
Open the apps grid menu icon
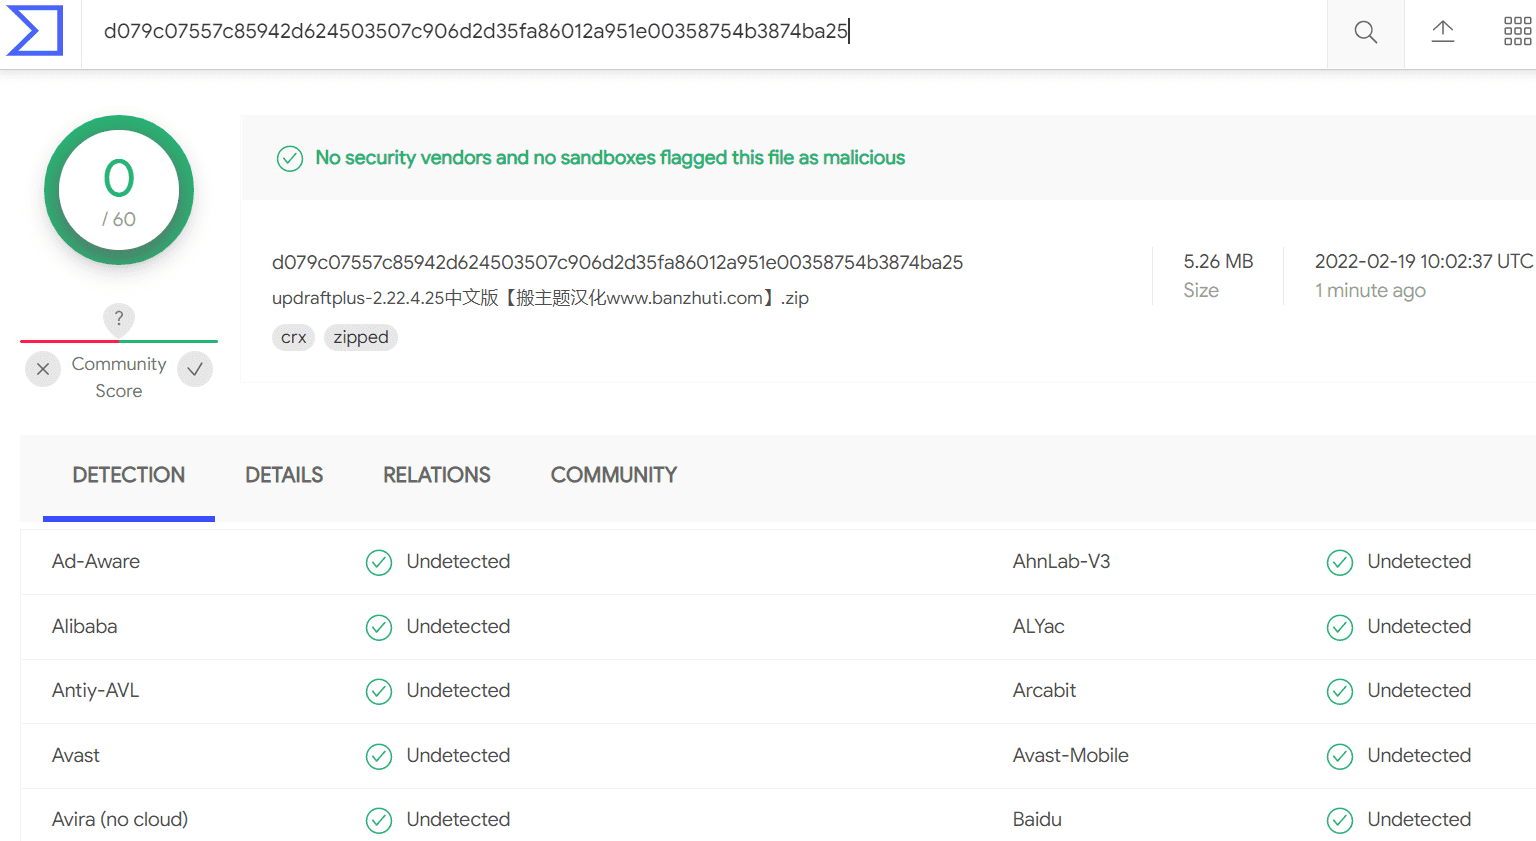coord(1517,32)
